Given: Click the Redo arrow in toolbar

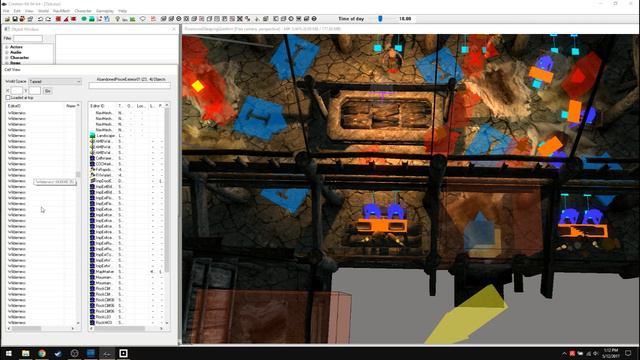Looking at the screenshot, I should [48, 19].
